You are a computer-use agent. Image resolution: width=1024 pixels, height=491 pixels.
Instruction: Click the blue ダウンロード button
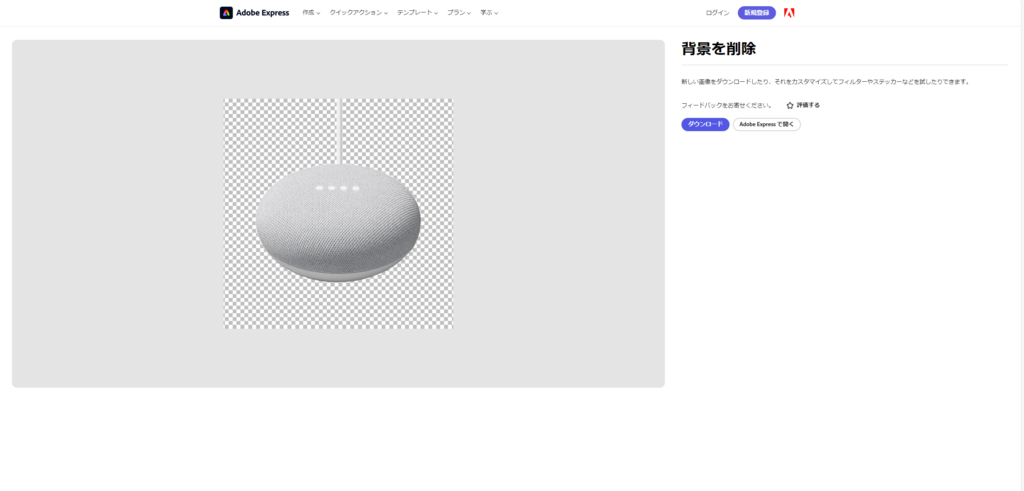705,125
